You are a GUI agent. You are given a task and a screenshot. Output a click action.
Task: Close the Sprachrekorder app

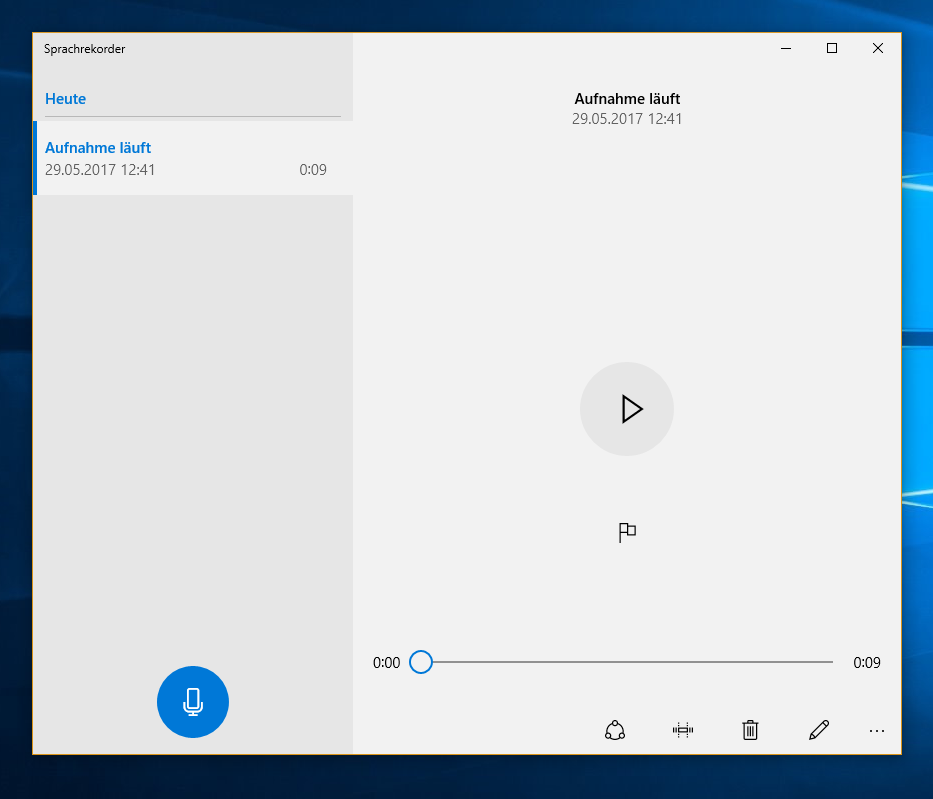tap(878, 48)
